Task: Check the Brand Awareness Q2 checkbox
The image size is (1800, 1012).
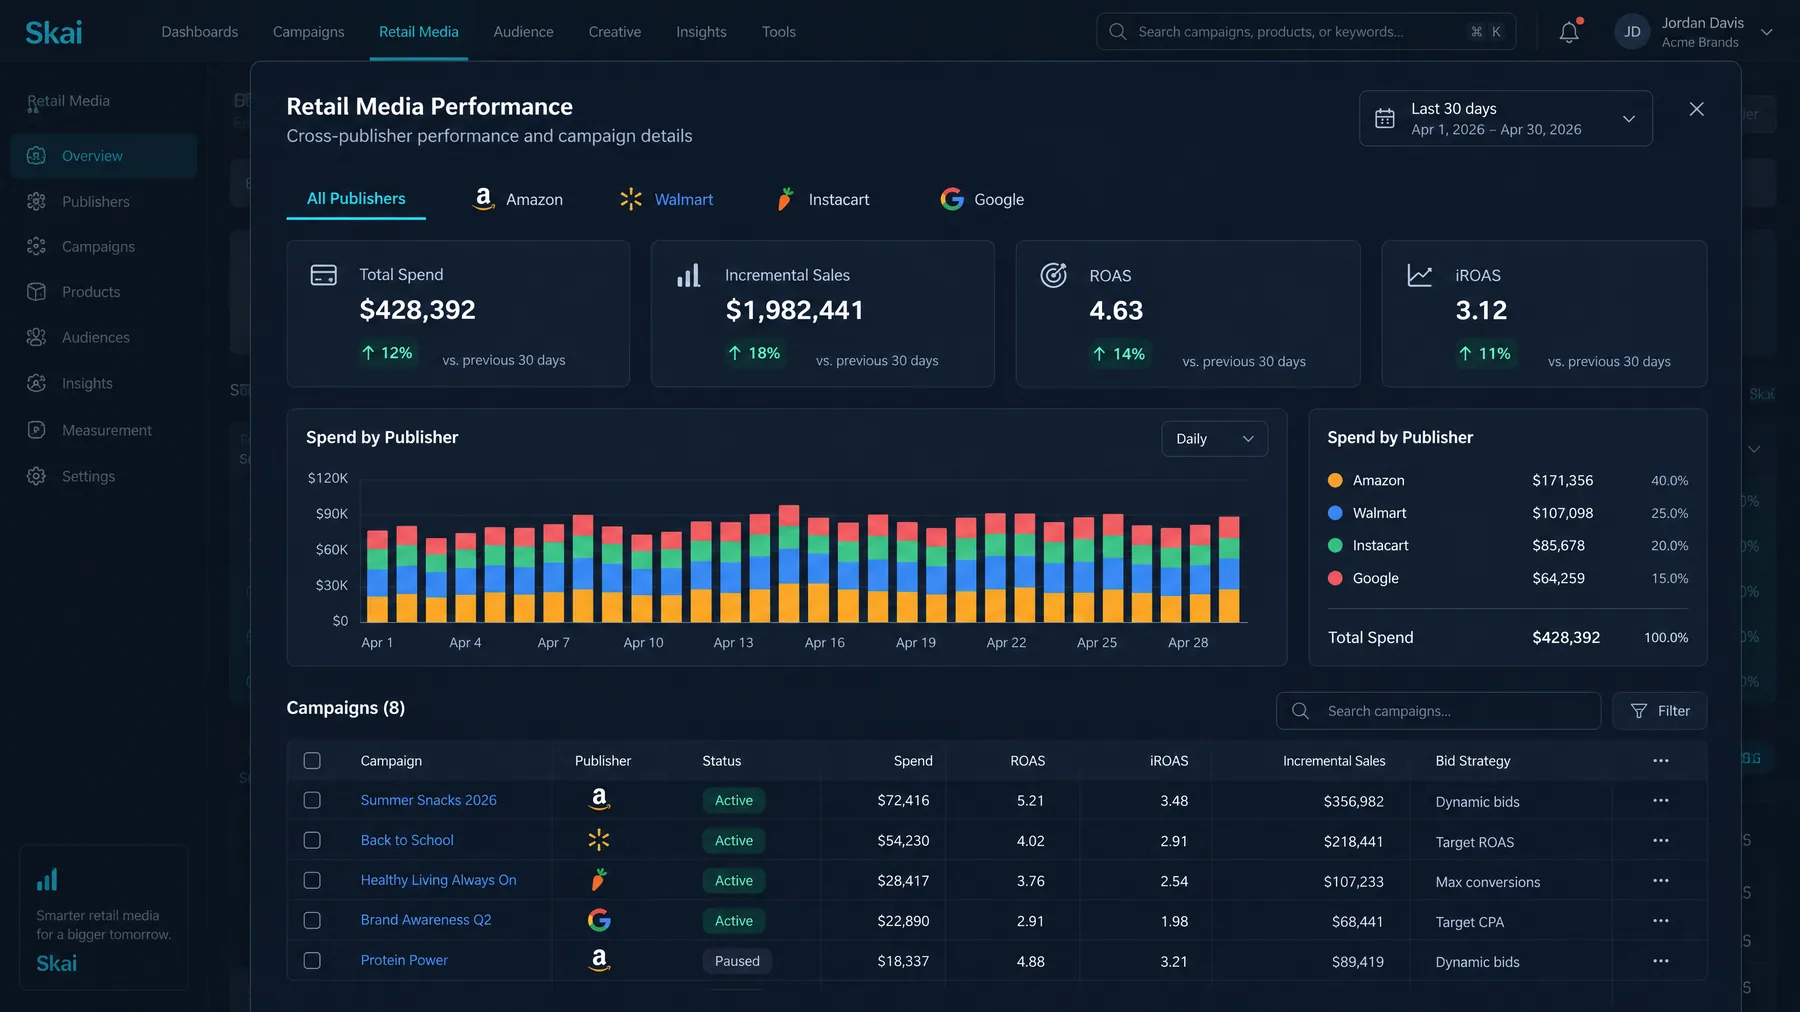Action: (312, 920)
